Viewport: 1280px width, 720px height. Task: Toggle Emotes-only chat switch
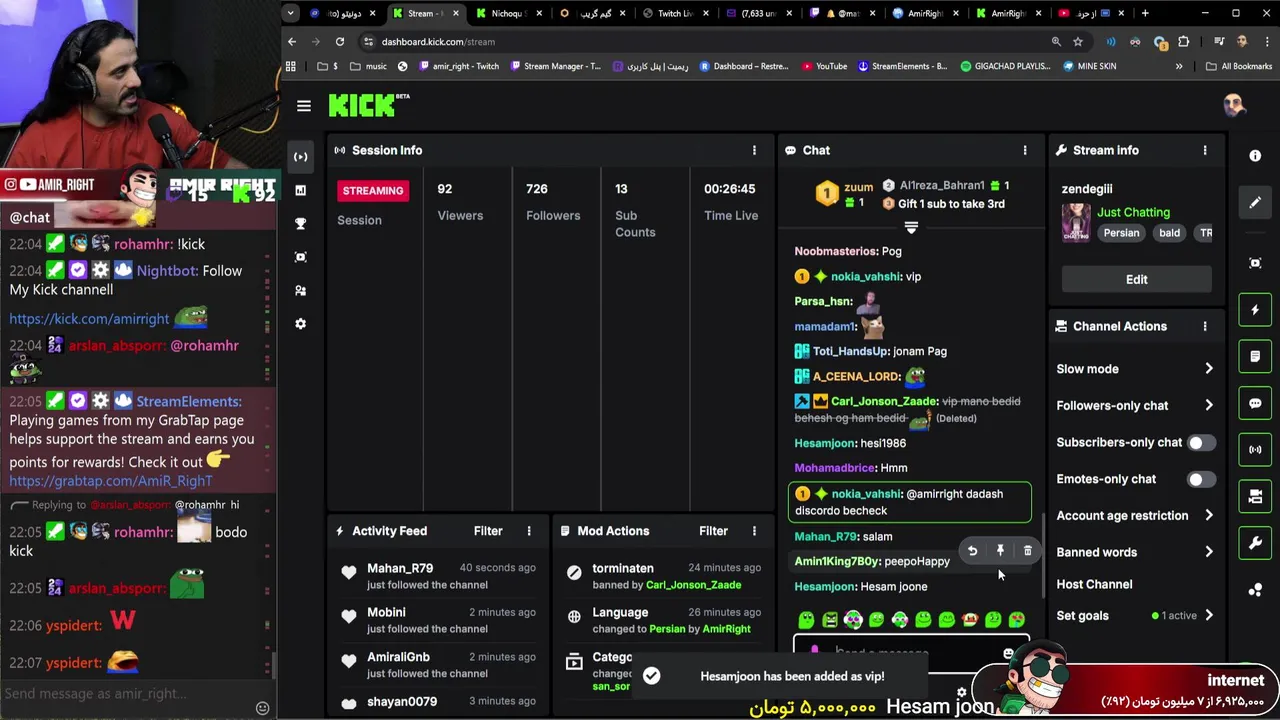tap(1201, 479)
